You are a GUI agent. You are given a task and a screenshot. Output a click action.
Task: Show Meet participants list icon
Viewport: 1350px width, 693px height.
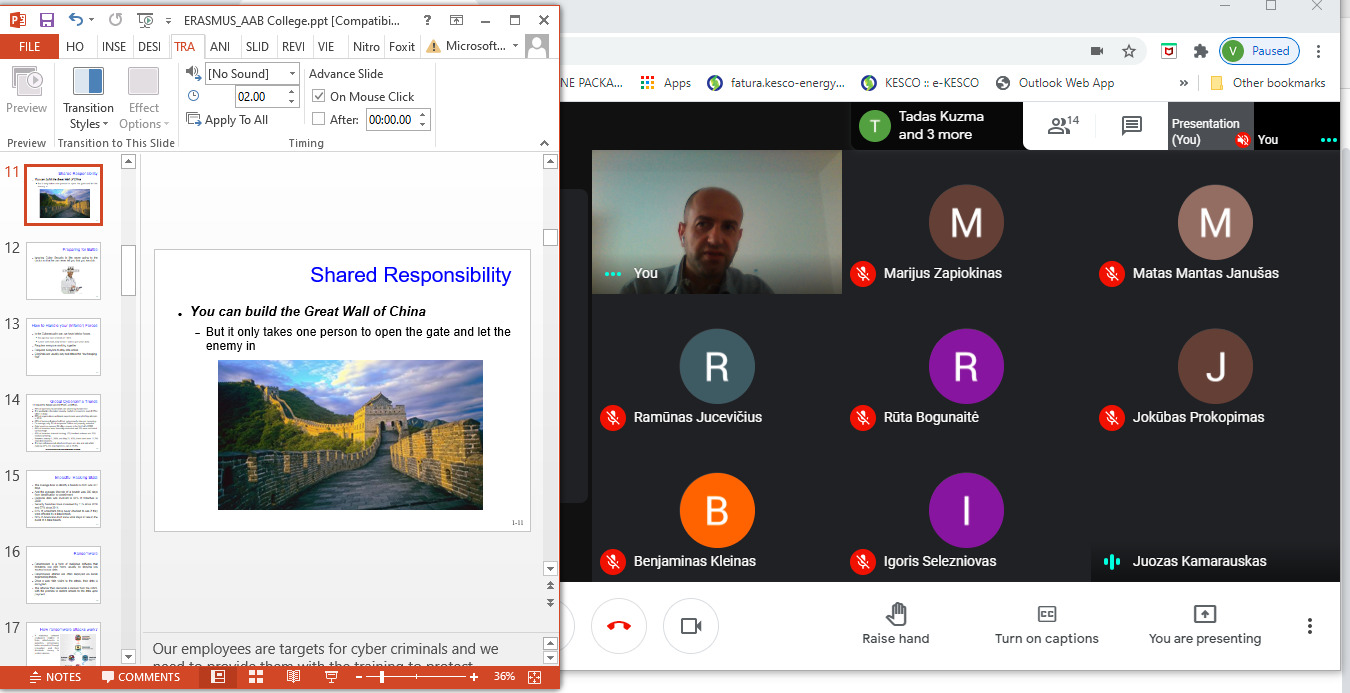(1062, 125)
